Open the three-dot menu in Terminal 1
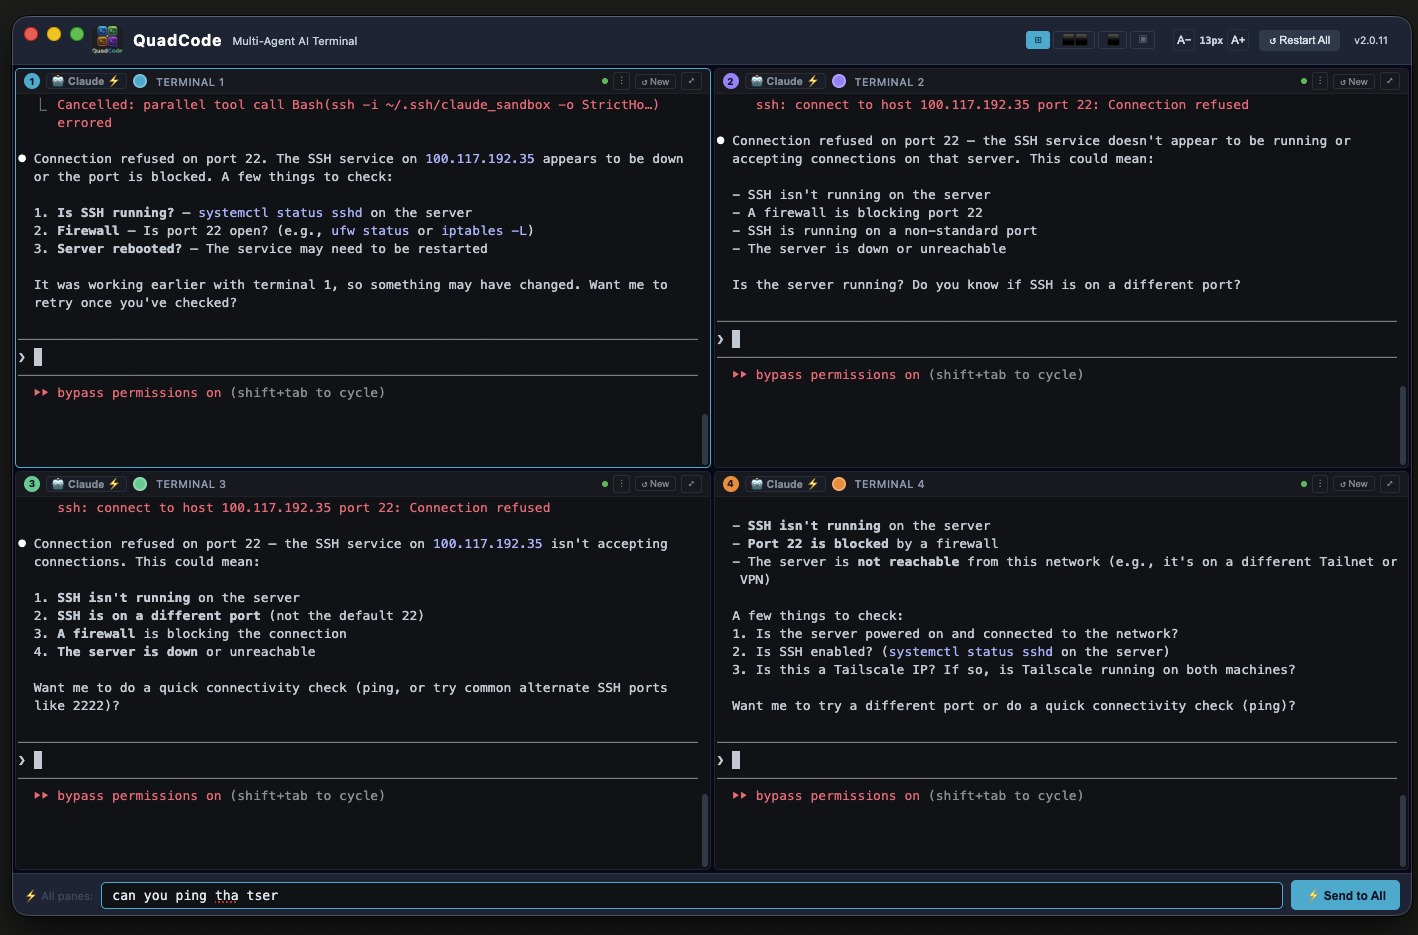The width and height of the screenshot is (1418, 935). tap(621, 81)
